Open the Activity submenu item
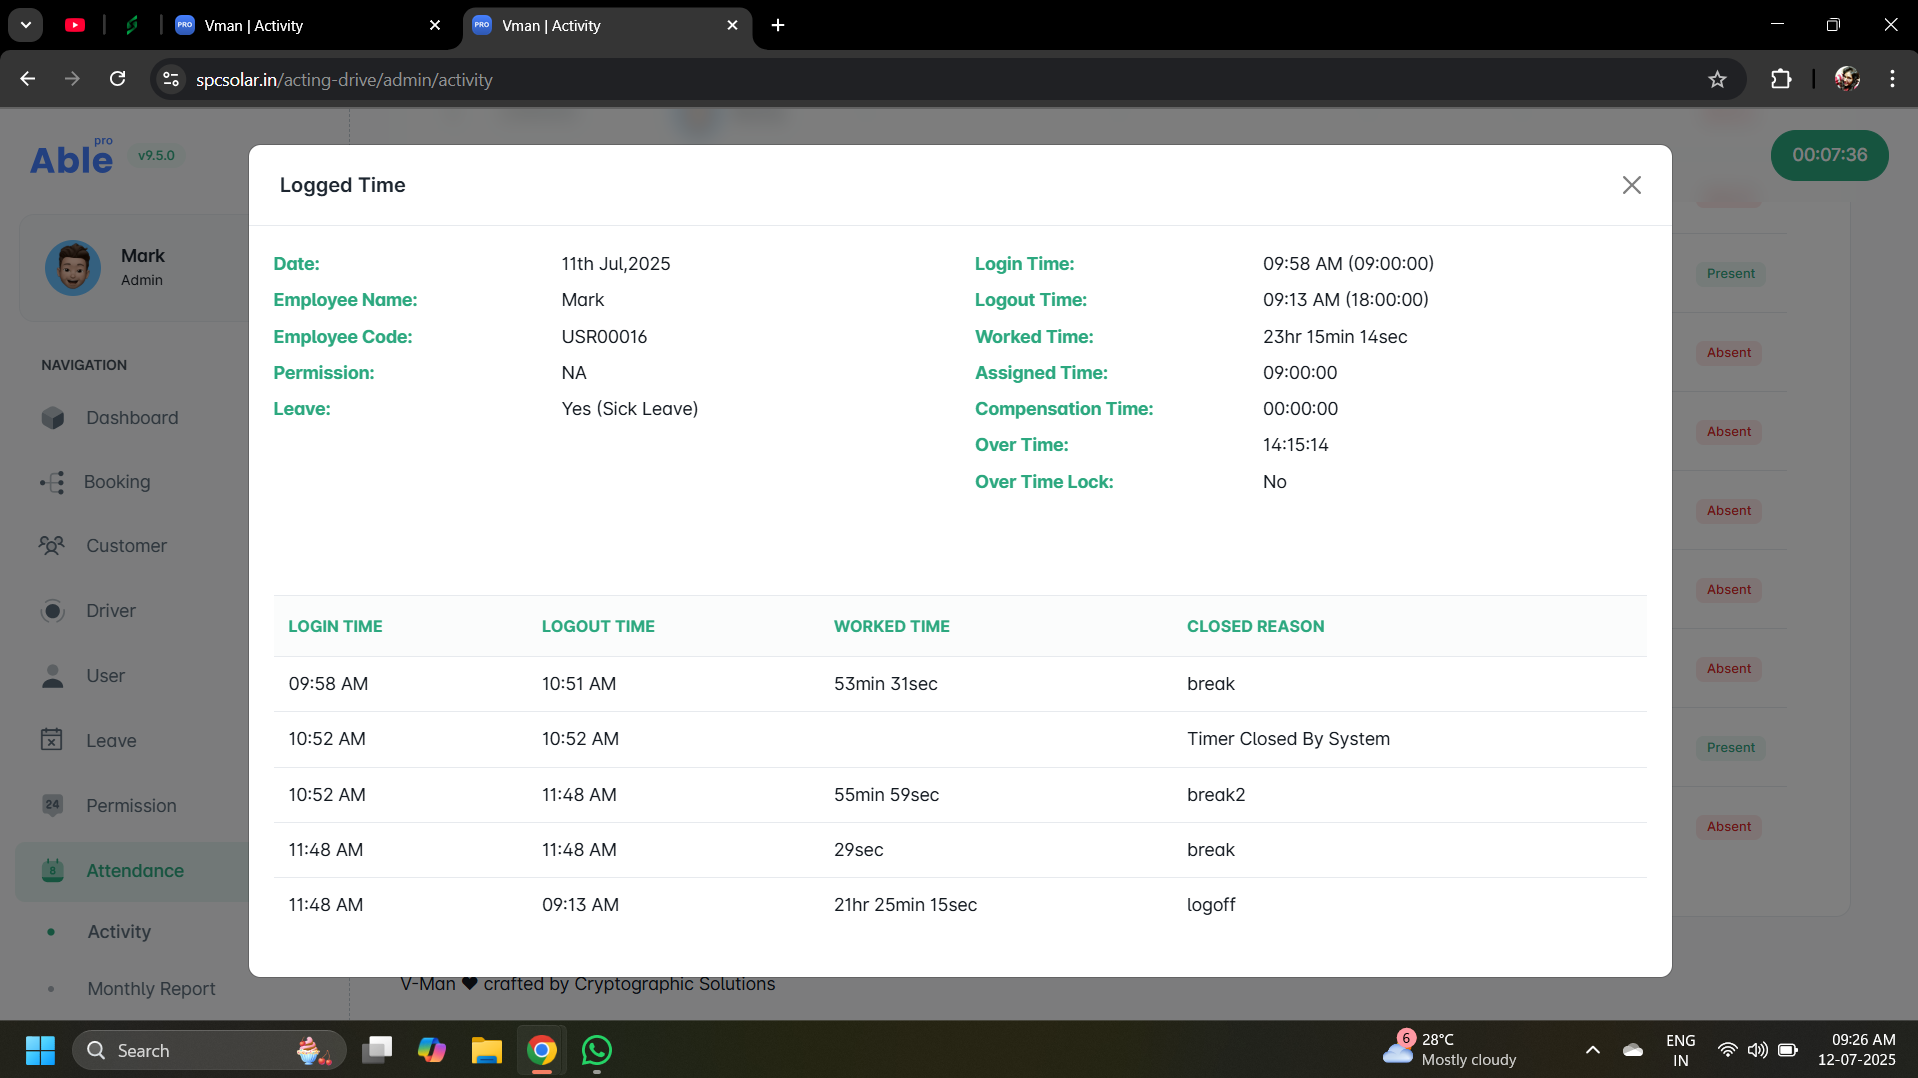The image size is (1918, 1078). pyautogui.click(x=119, y=932)
